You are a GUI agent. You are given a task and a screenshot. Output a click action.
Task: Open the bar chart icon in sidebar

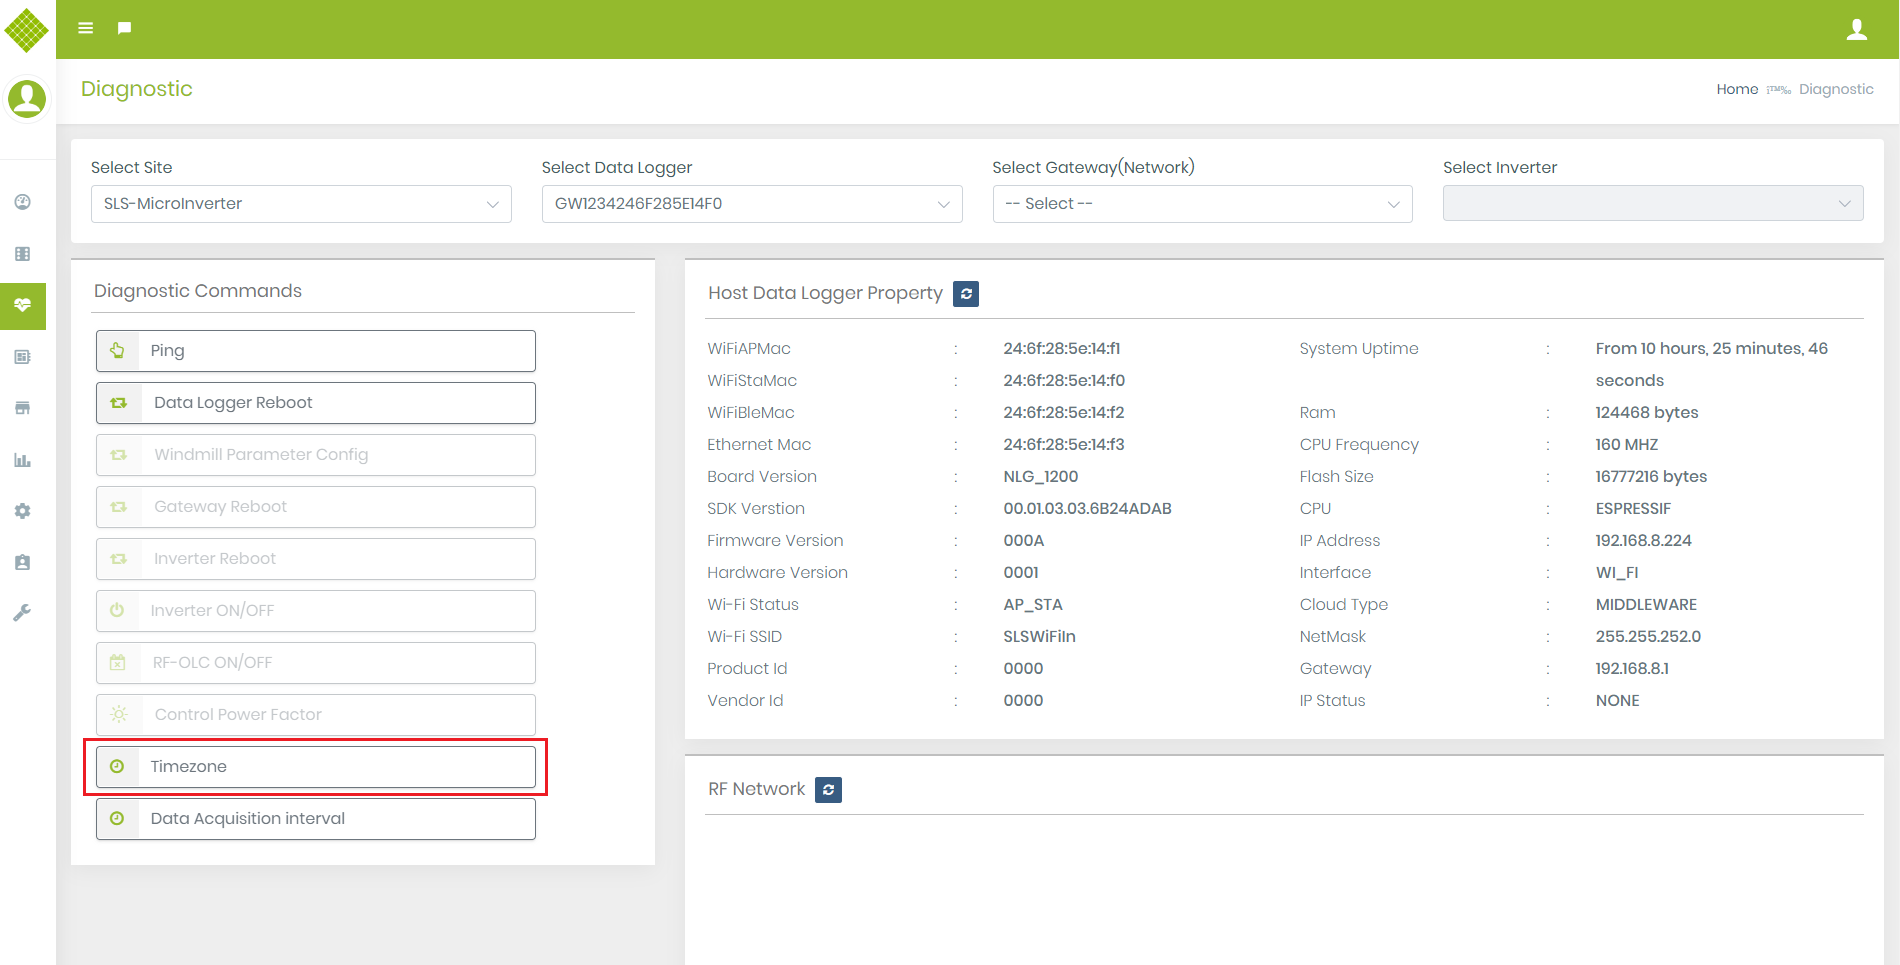(23, 460)
